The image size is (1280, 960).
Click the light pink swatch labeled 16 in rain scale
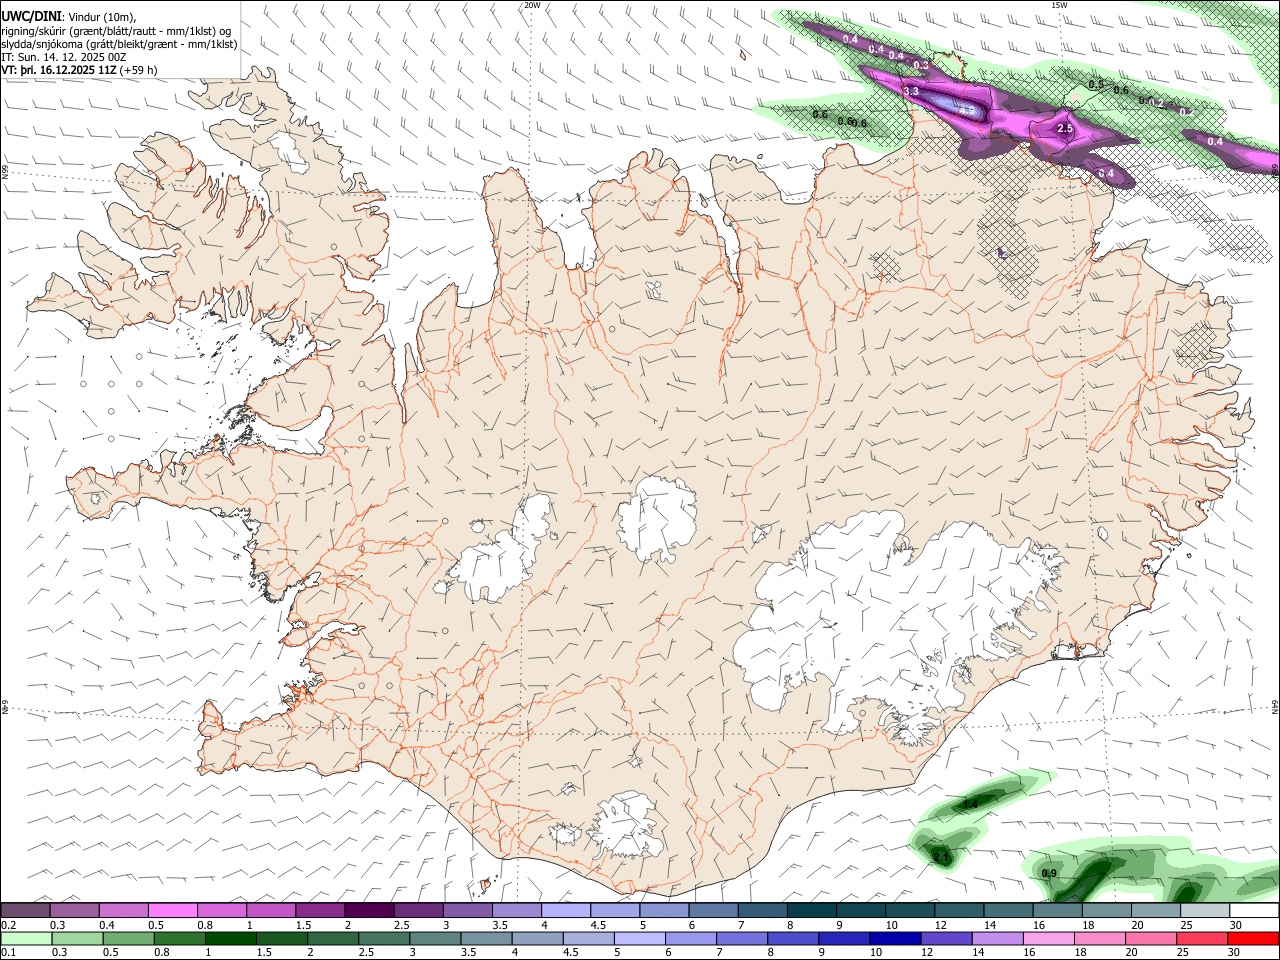(1049, 938)
